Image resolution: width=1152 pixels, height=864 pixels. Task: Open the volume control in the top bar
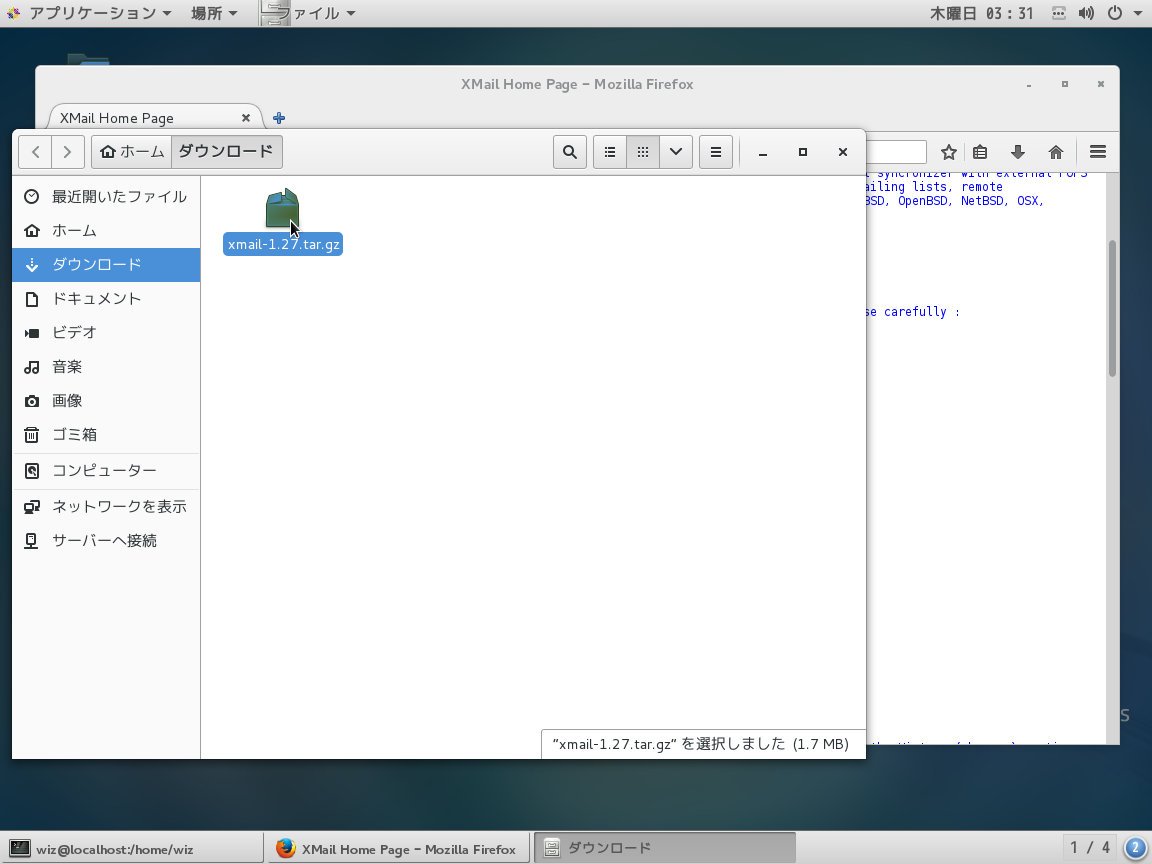(1086, 13)
